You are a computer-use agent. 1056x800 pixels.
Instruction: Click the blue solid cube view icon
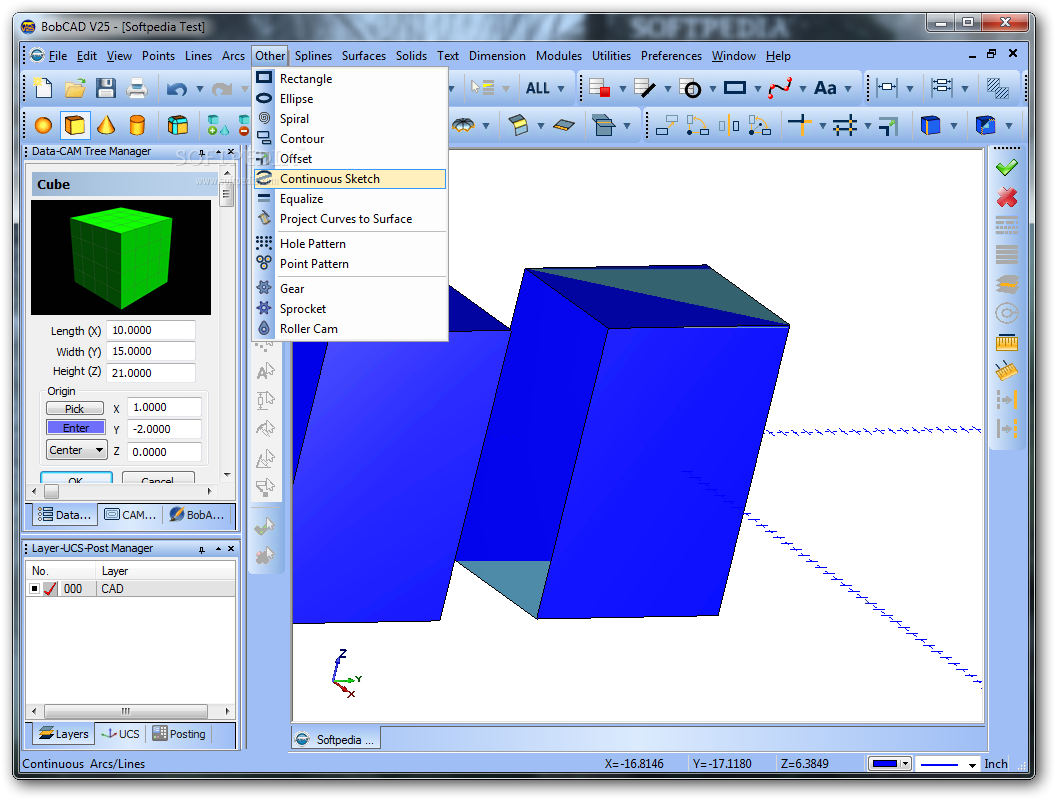[x=930, y=125]
